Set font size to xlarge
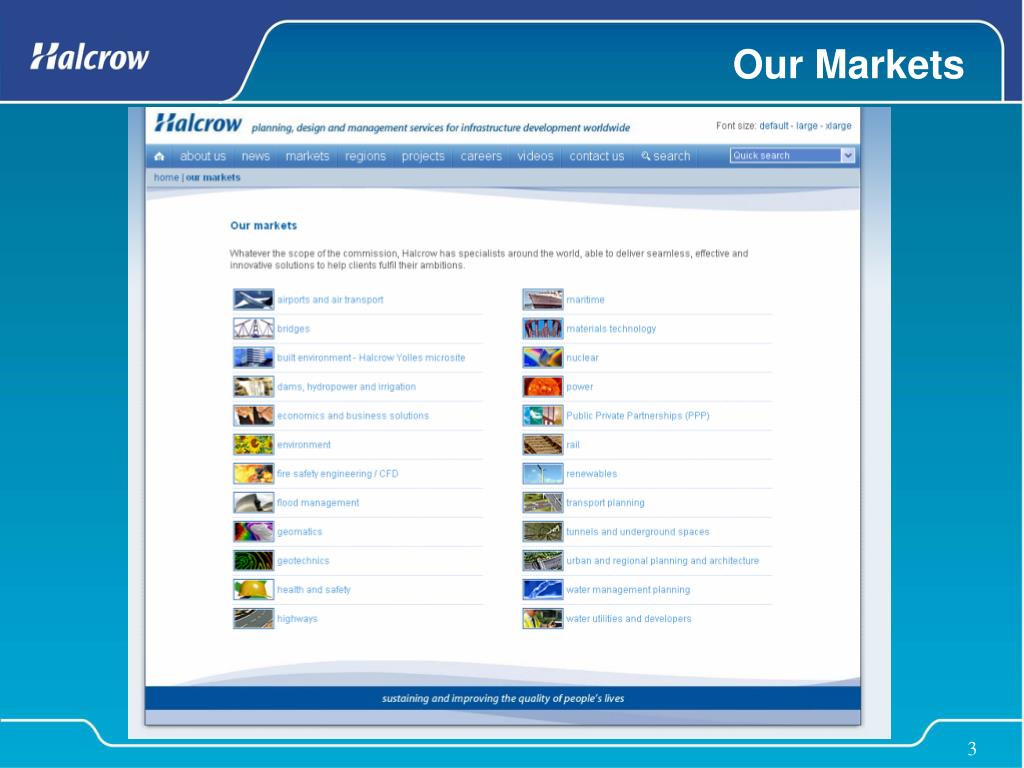 coord(839,125)
